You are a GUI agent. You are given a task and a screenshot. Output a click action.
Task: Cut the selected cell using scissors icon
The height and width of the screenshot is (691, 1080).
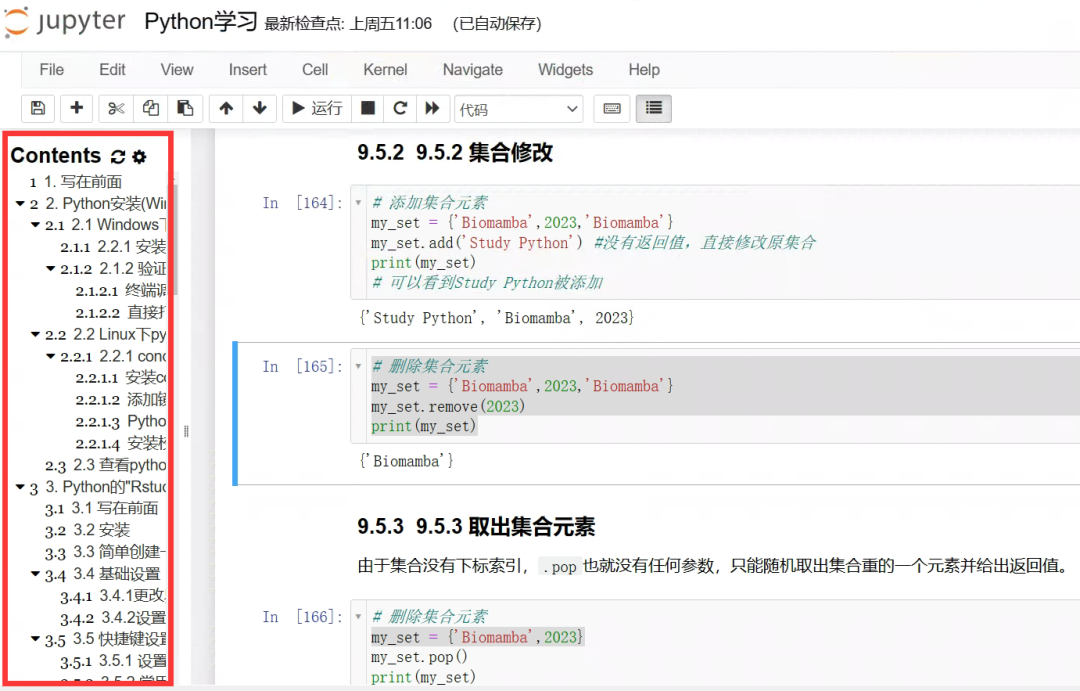117,108
